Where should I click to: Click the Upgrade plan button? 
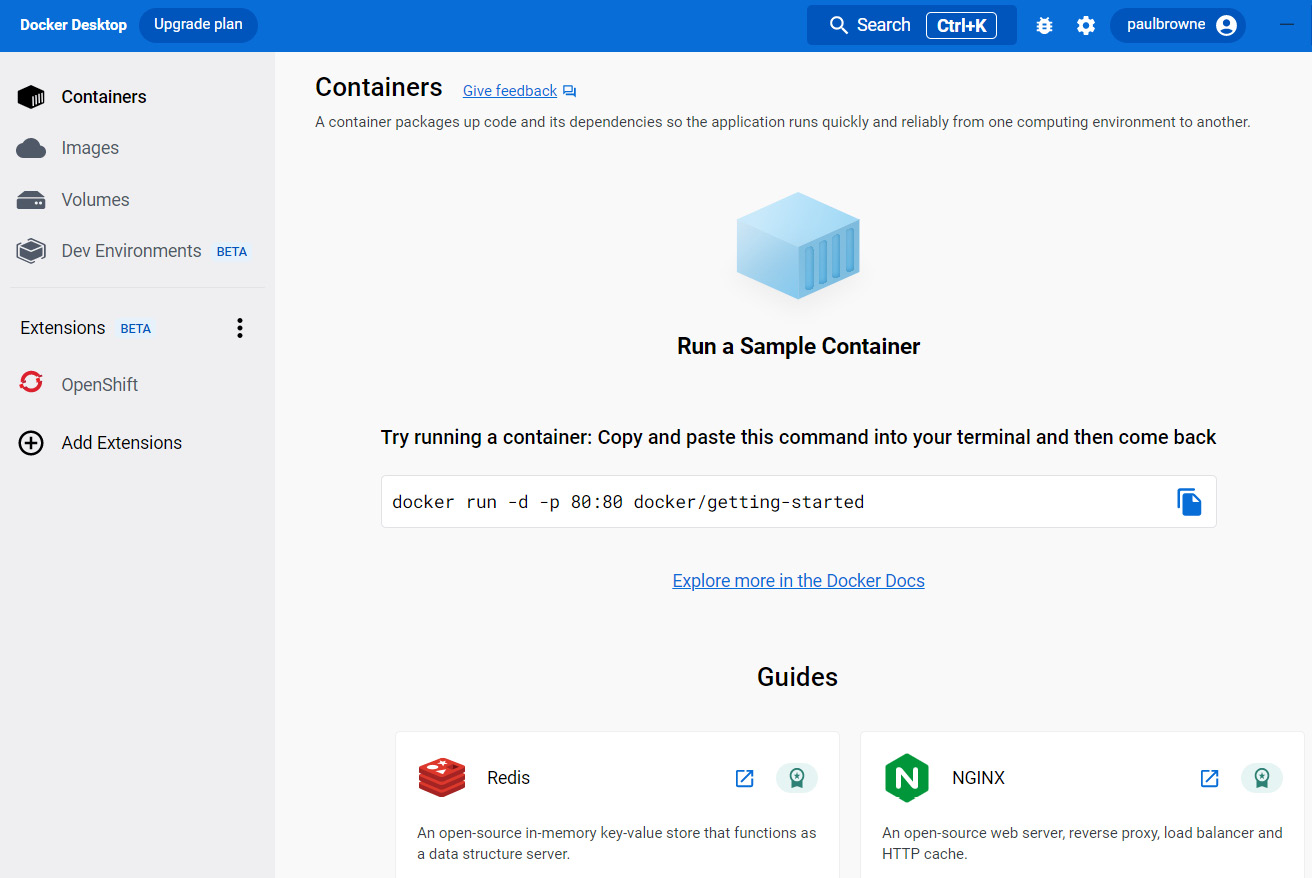click(x=198, y=25)
